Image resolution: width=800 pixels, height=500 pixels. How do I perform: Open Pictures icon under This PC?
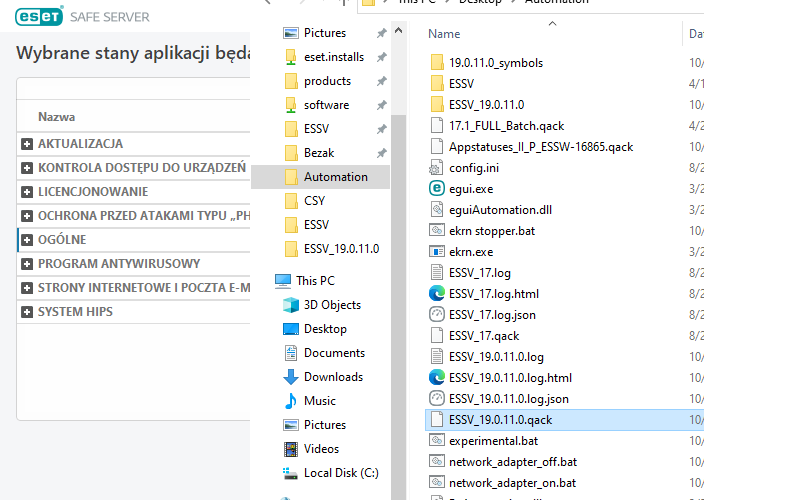coord(291,424)
